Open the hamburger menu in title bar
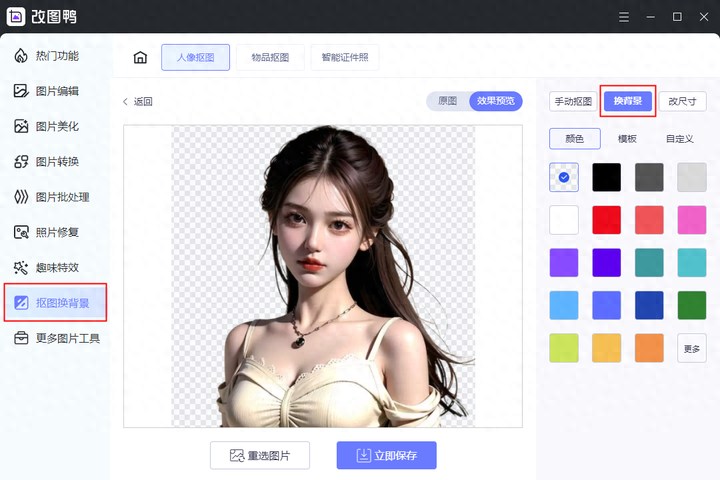This screenshot has width=720, height=480. (x=624, y=17)
